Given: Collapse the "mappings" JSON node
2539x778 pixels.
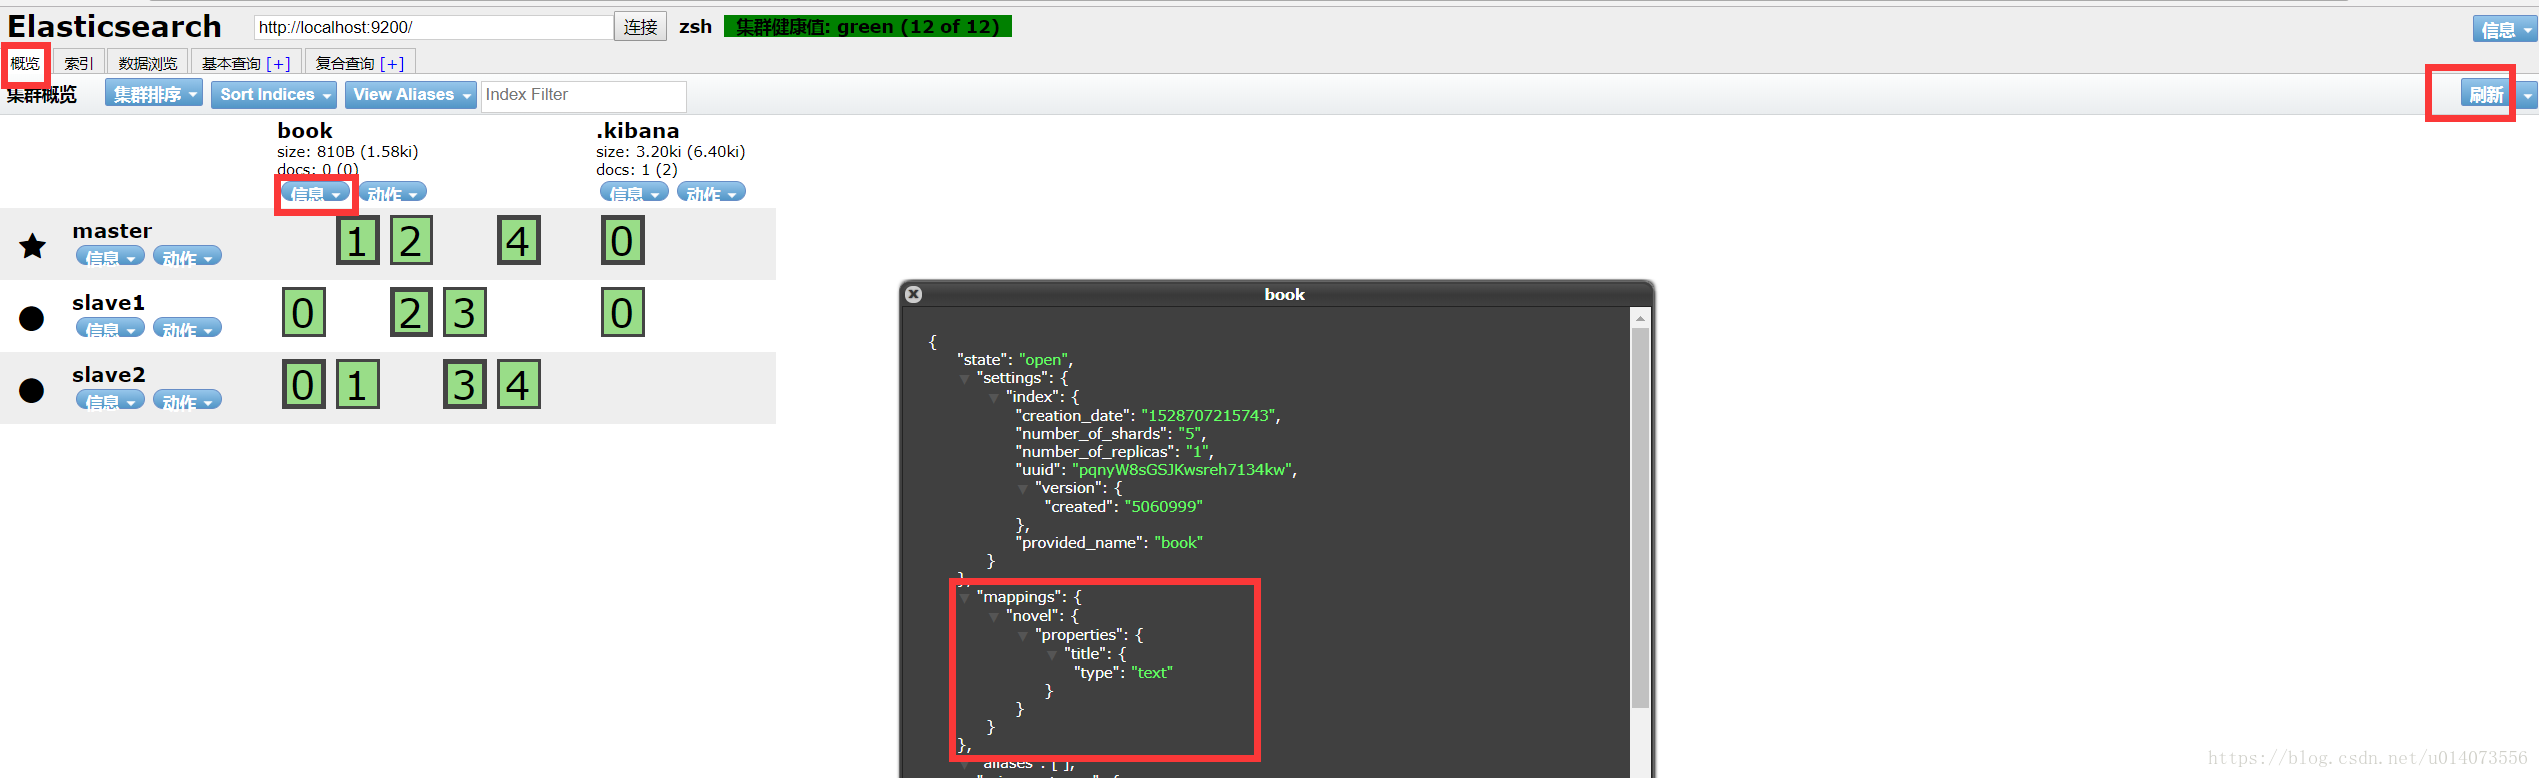Looking at the screenshot, I should [965, 598].
